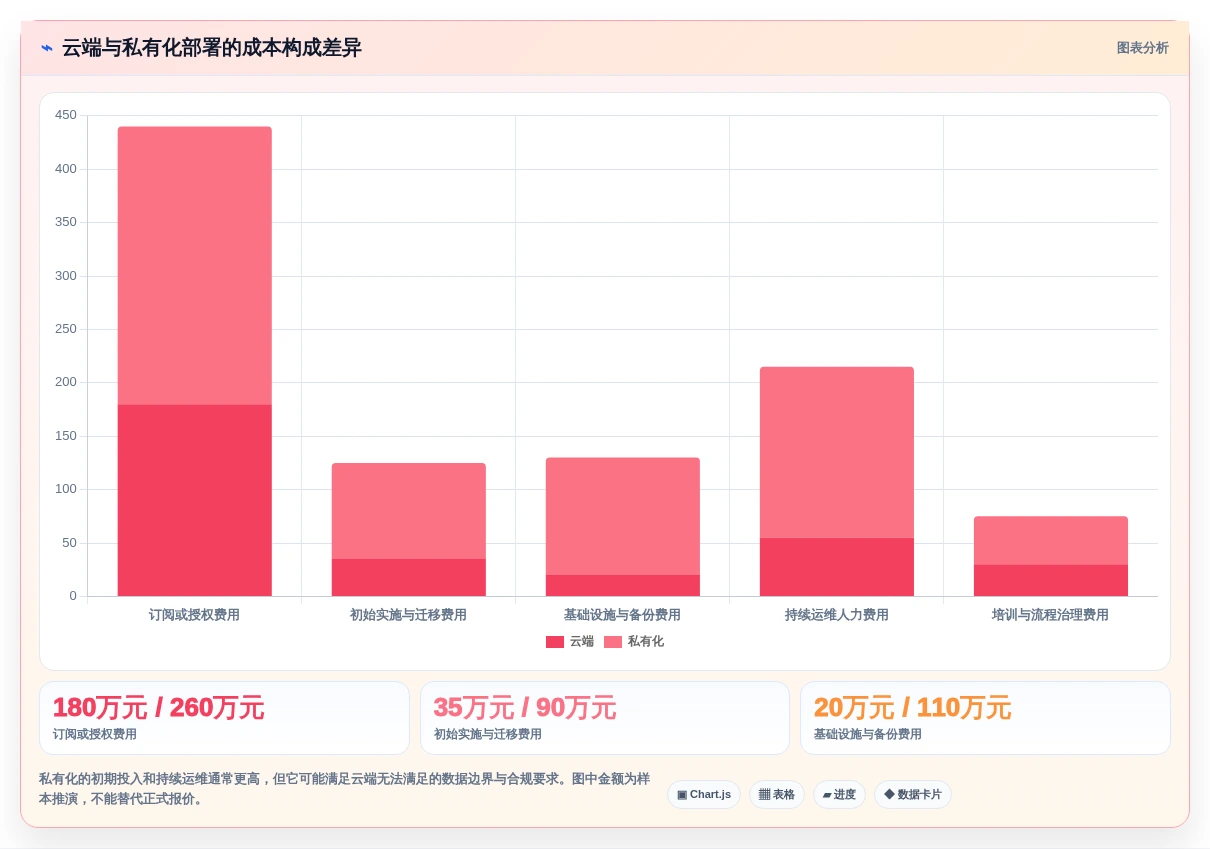Click the footnote paragraph starting 私有化的初期投入

[344, 789]
